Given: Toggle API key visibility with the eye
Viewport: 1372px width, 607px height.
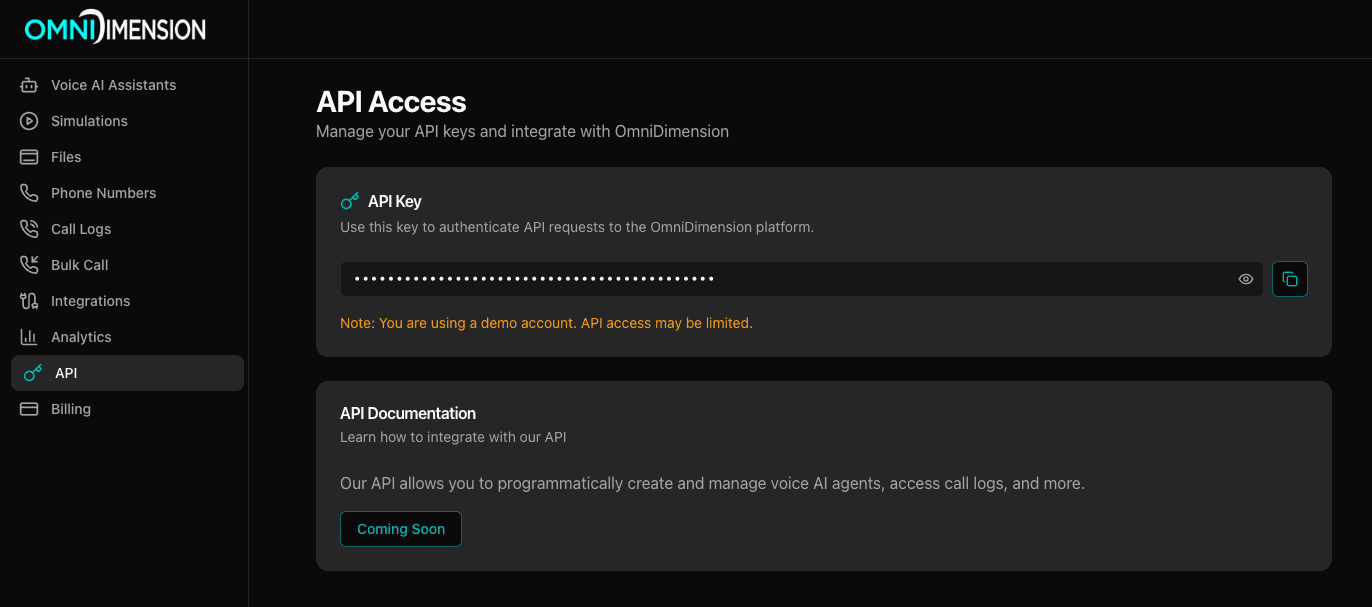Looking at the screenshot, I should pos(1245,279).
